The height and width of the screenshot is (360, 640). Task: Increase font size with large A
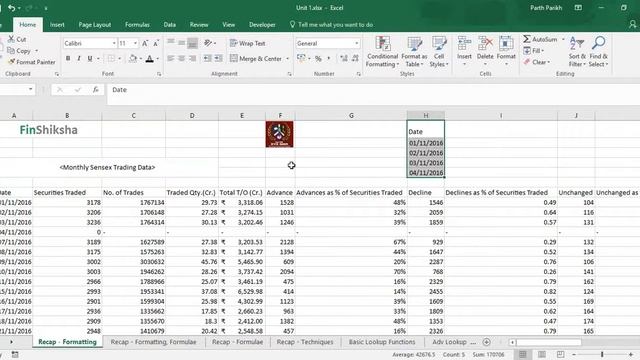coord(145,43)
